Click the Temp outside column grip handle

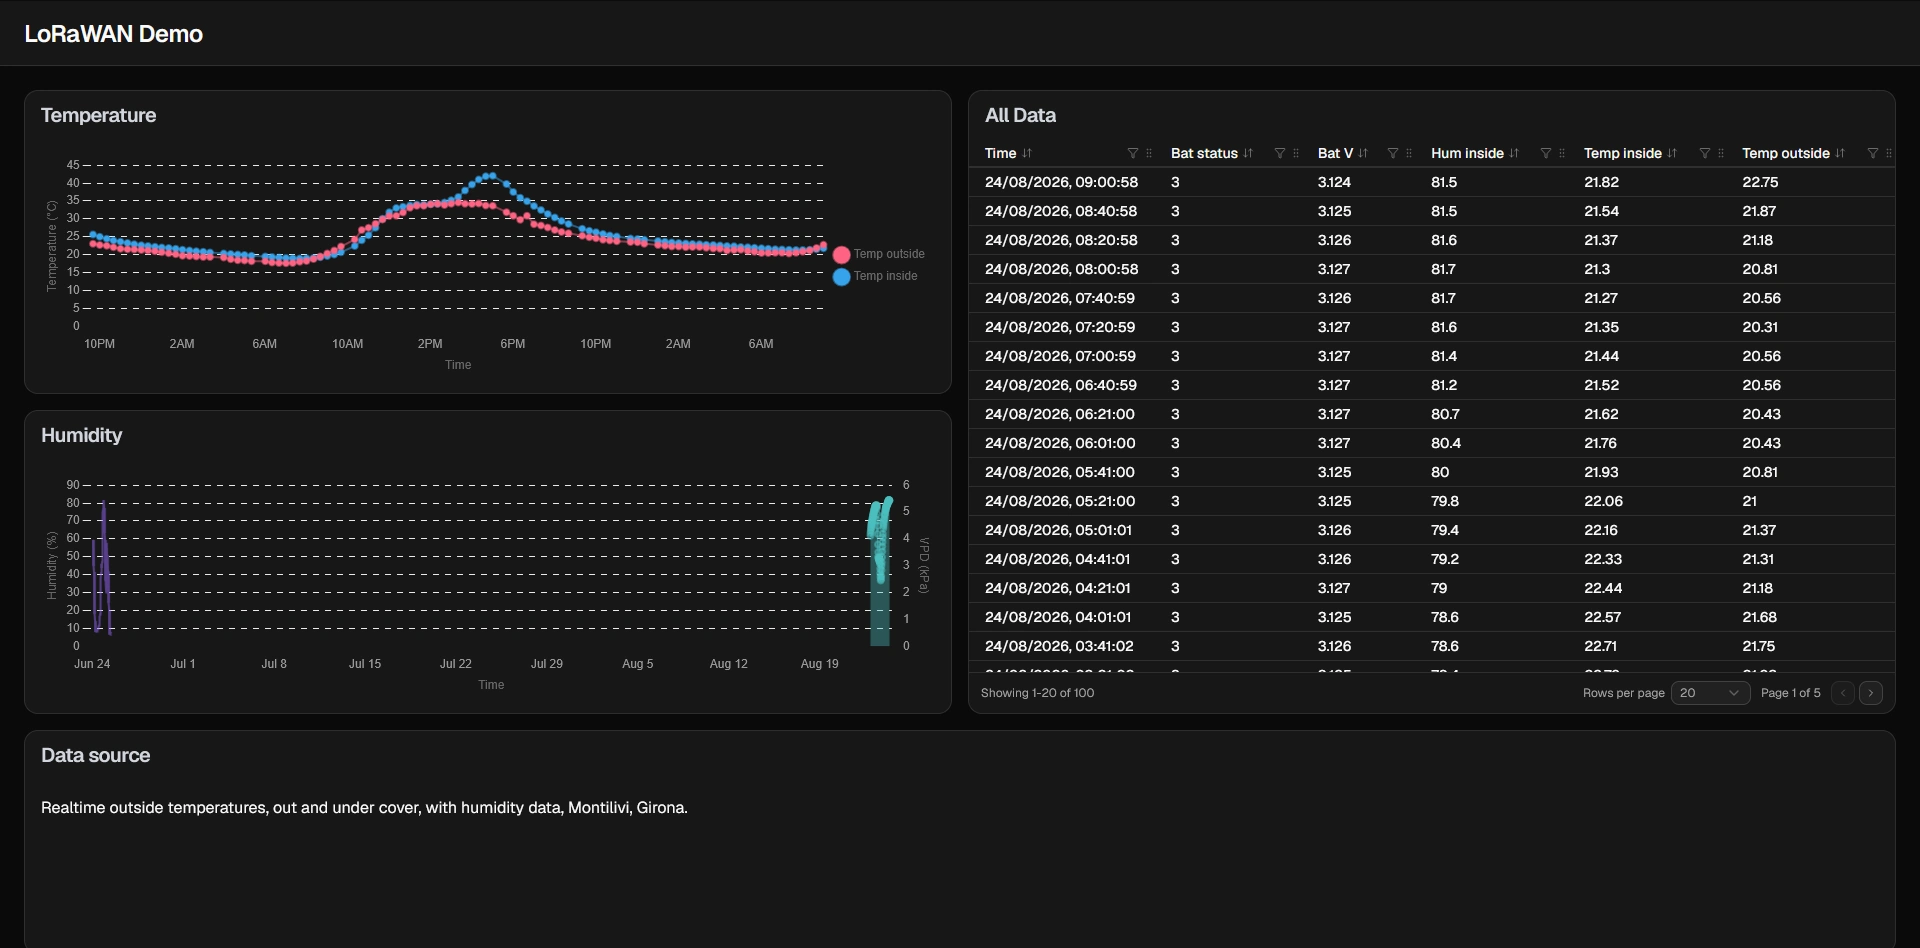[x=1888, y=153]
